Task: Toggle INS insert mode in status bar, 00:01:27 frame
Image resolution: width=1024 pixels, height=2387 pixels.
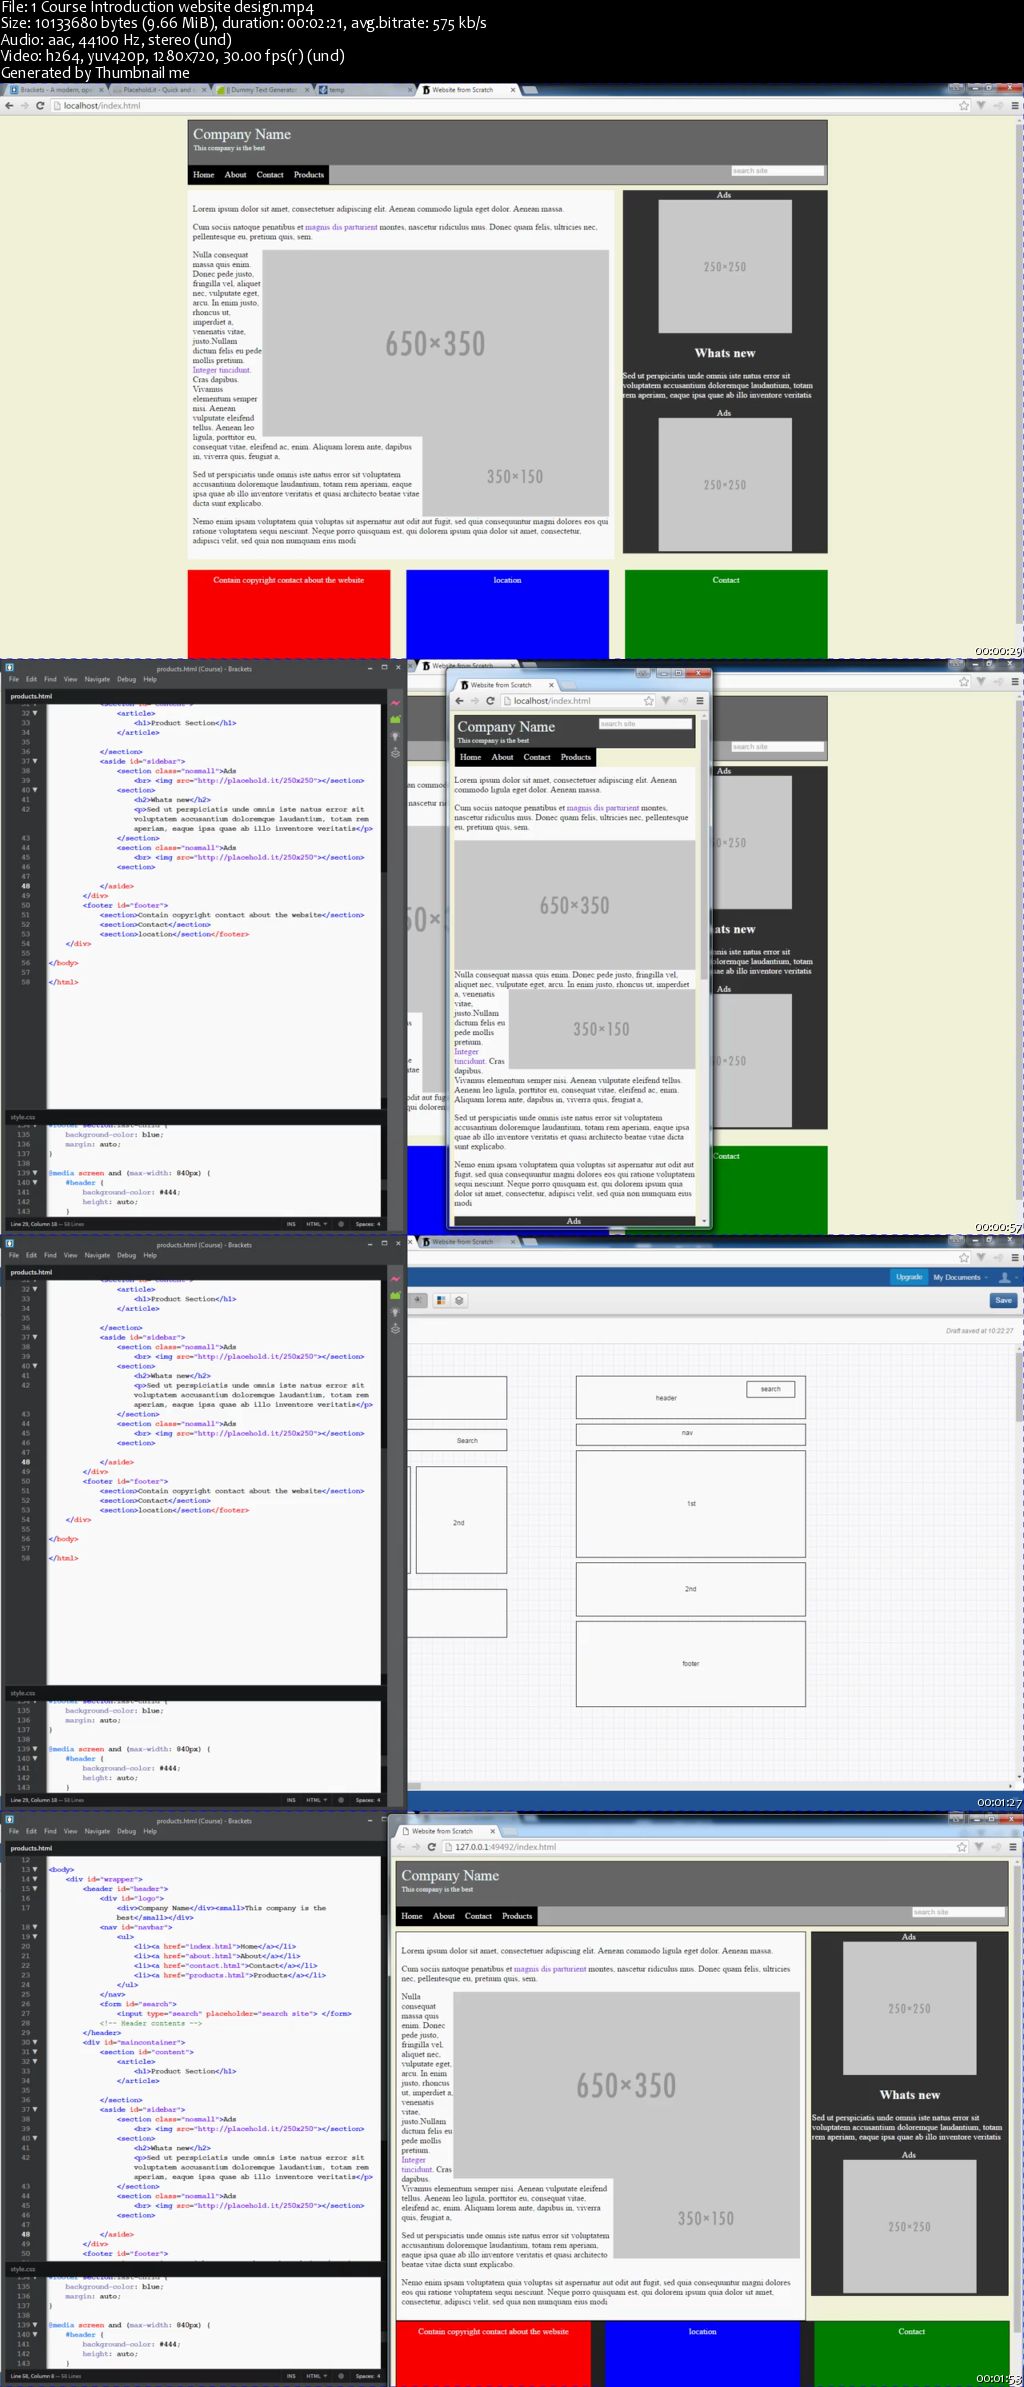Action: (291, 1800)
